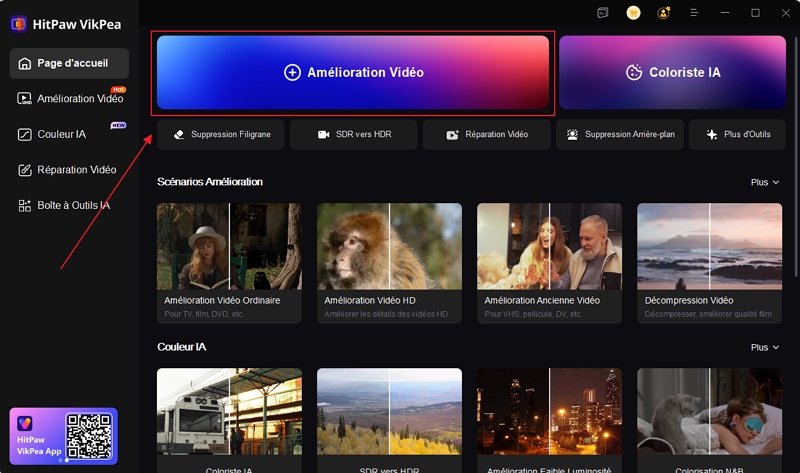Viewport: 800px width, 473px height.
Task: Open the shopping cart purchase icon
Action: coord(633,13)
